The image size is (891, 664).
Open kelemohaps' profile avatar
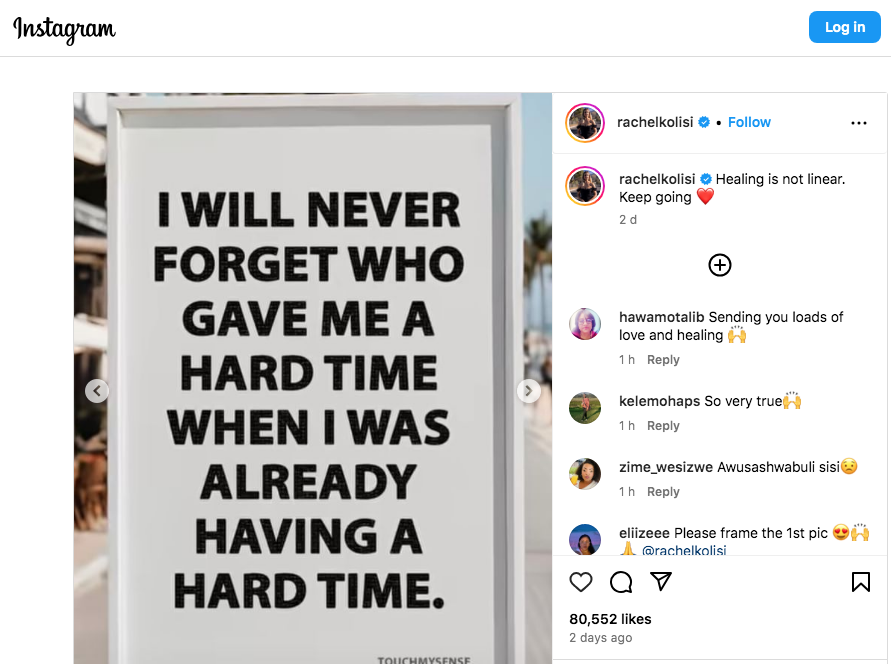pyautogui.click(x=585, y=408)
